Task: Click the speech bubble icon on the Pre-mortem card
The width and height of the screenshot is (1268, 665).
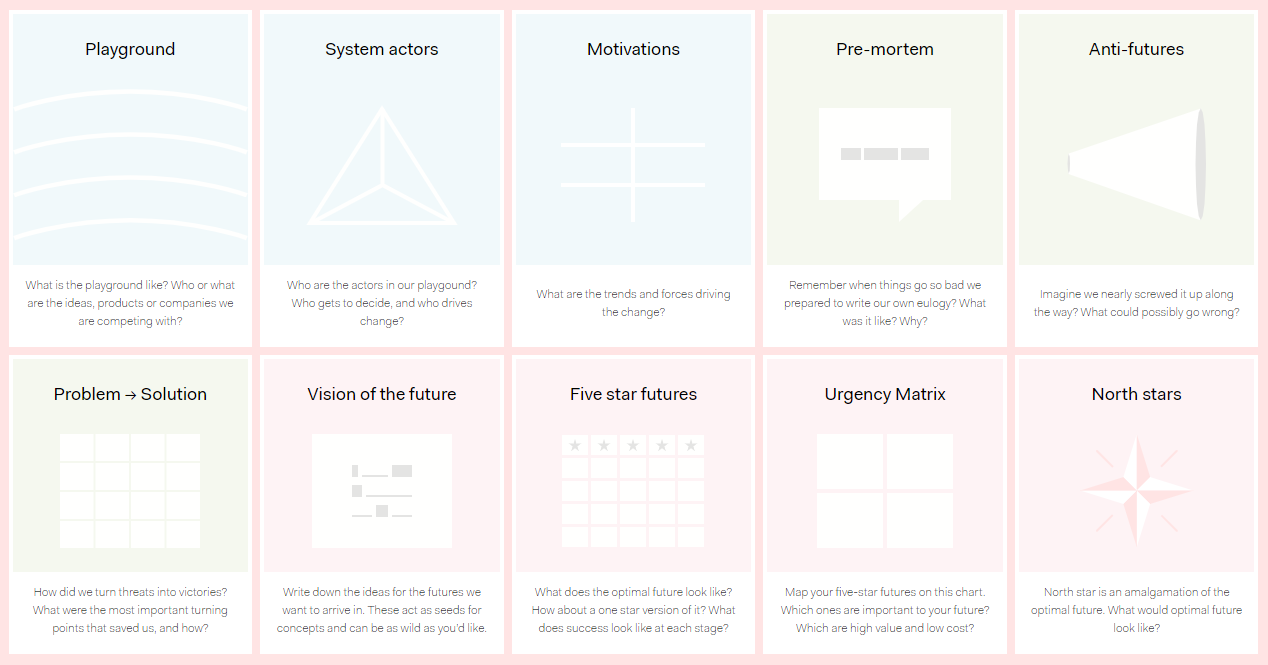Action: (x=884, y=160)
